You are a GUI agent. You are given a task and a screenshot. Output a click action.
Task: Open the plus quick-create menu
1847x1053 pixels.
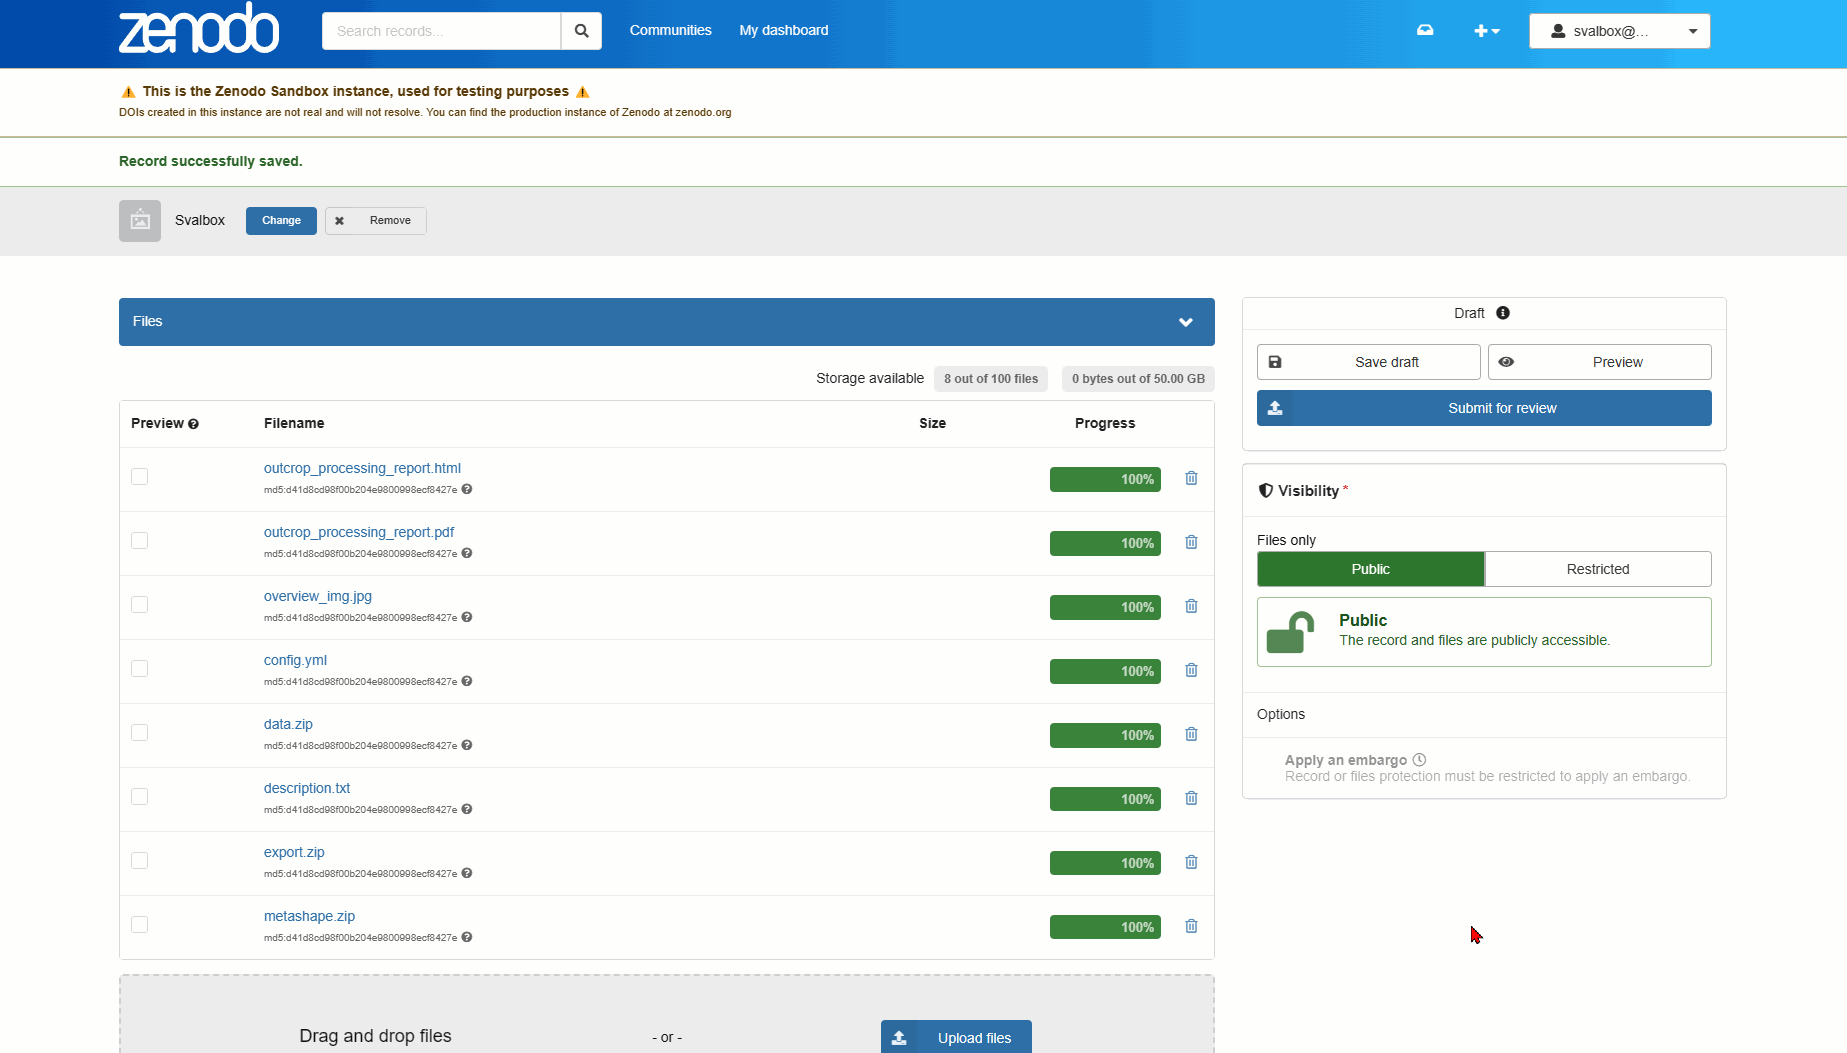pyautogui.click(x=1487, y=31)
